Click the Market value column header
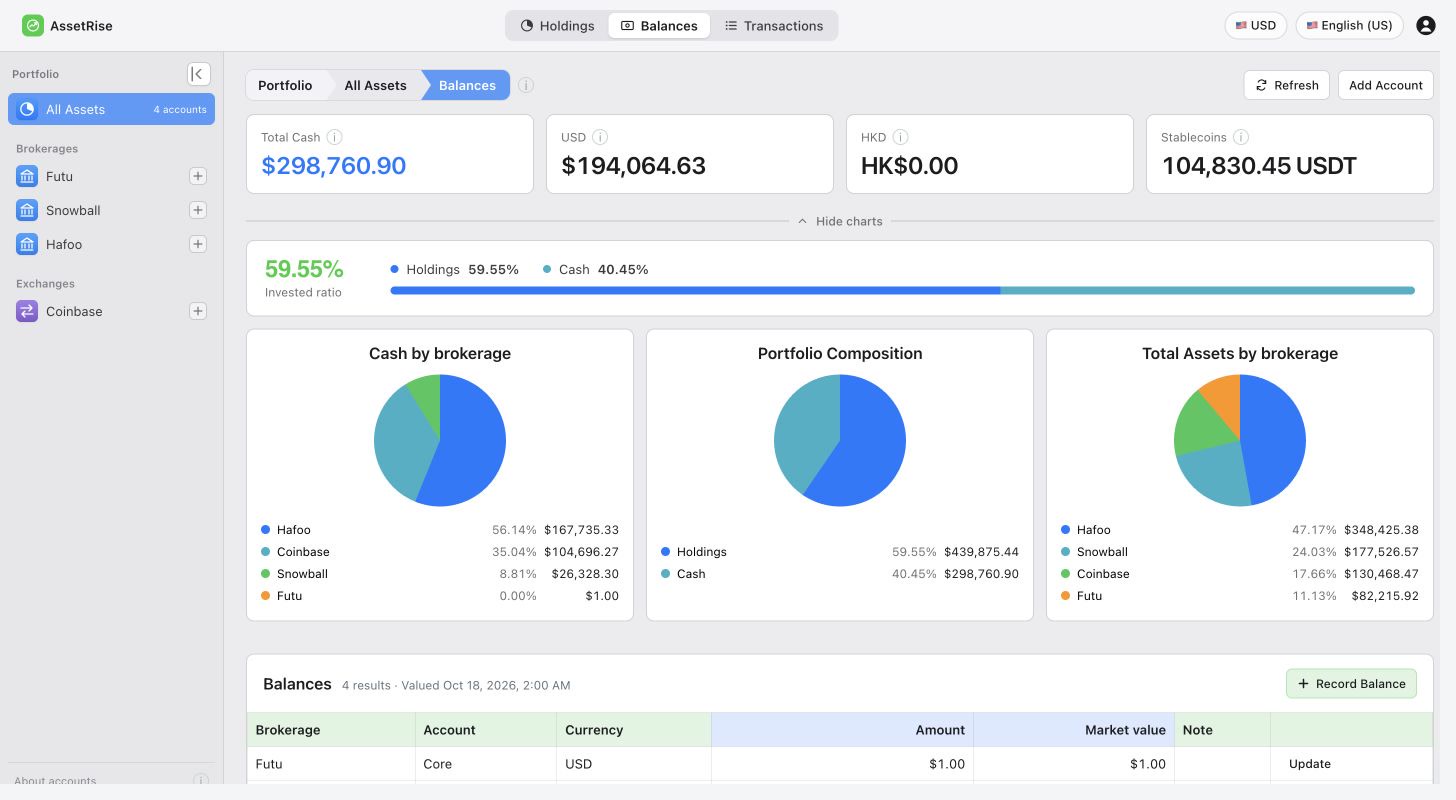Viewport: 1456px width, 800px height. point(1074,730)
